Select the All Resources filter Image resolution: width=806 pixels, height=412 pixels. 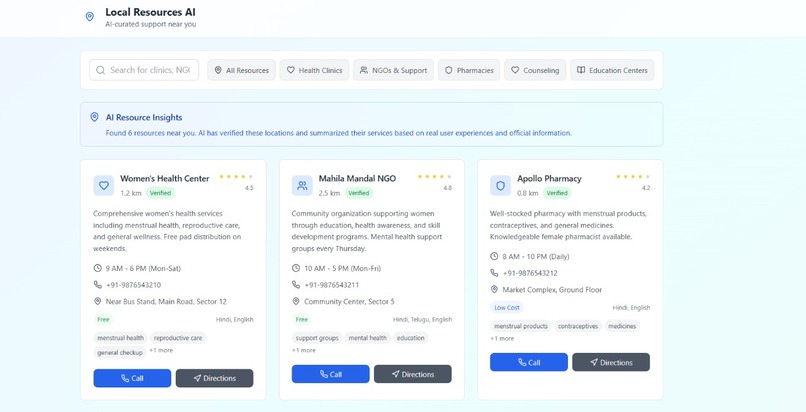click(242, 70)
